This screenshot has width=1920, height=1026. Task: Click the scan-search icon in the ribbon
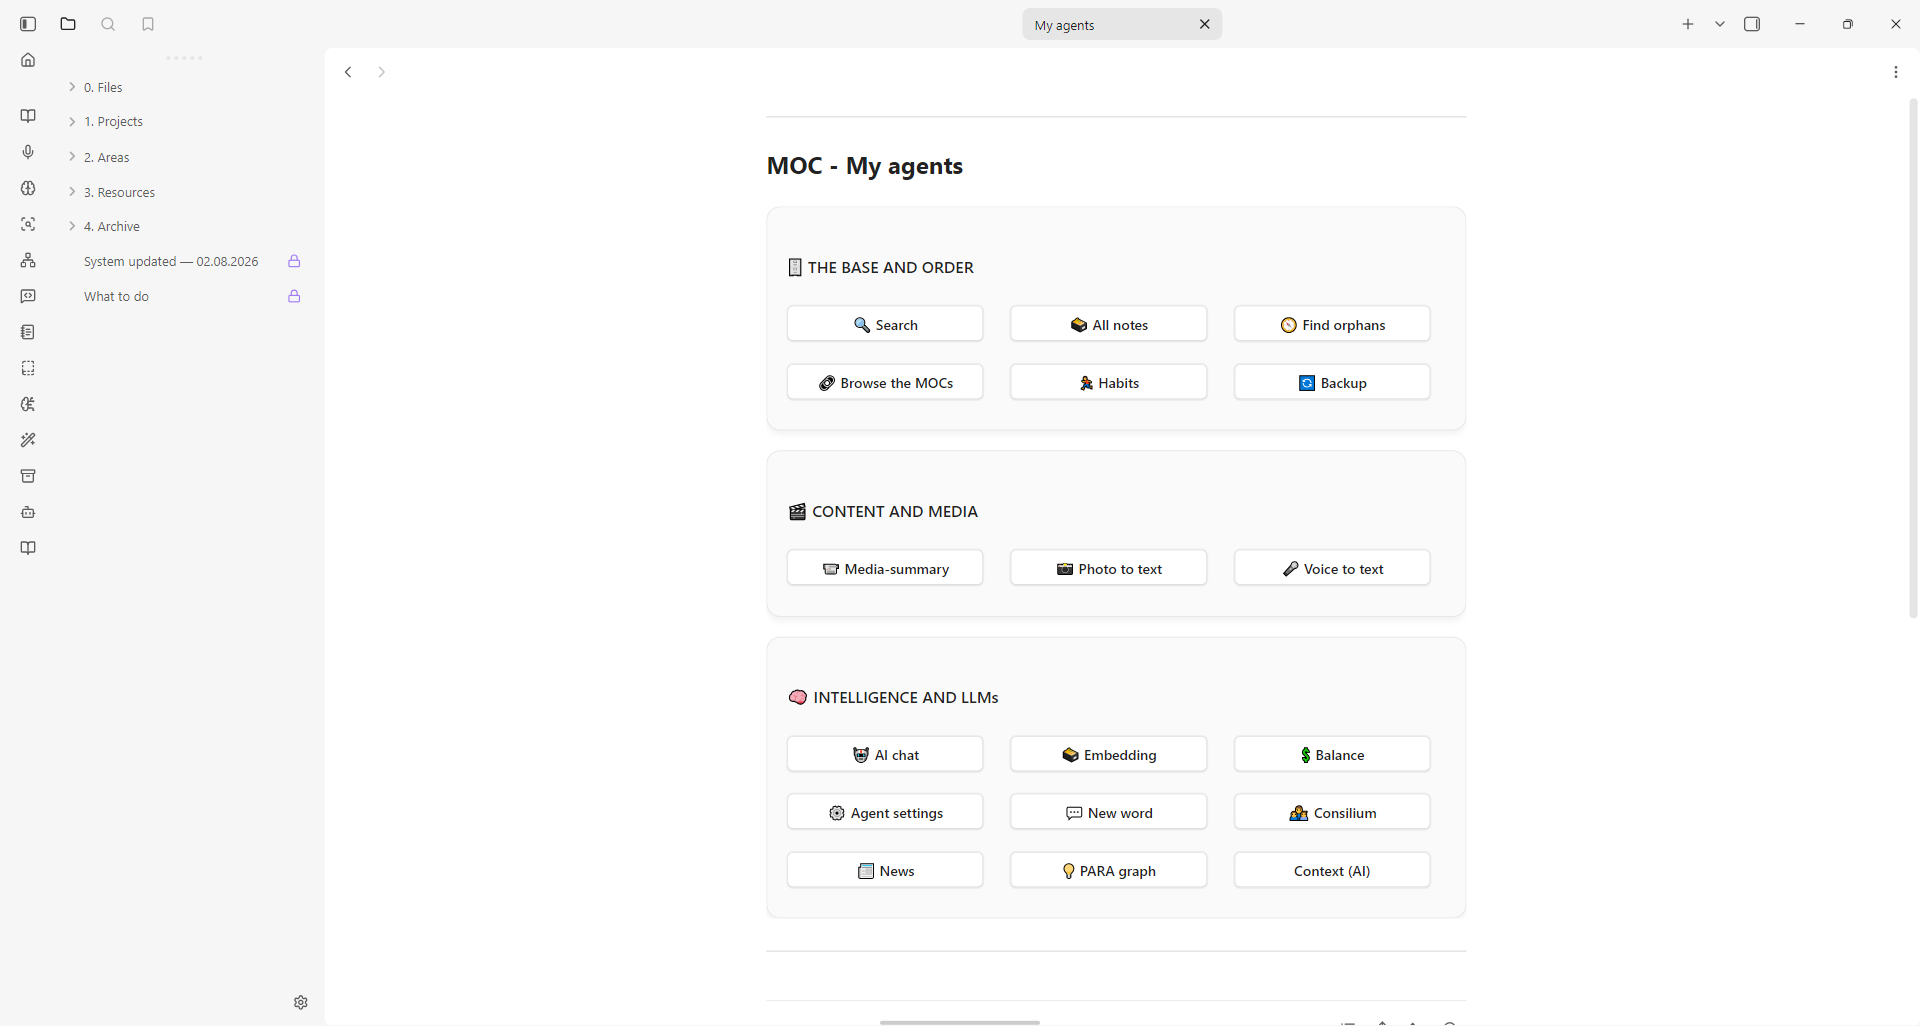click(28, 224)
